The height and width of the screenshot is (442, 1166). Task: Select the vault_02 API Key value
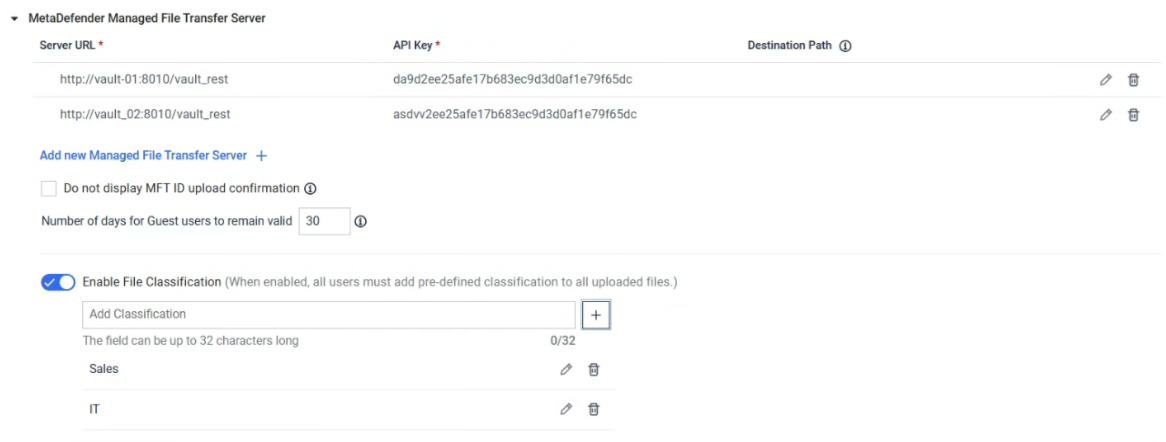(x=515, y=115)
